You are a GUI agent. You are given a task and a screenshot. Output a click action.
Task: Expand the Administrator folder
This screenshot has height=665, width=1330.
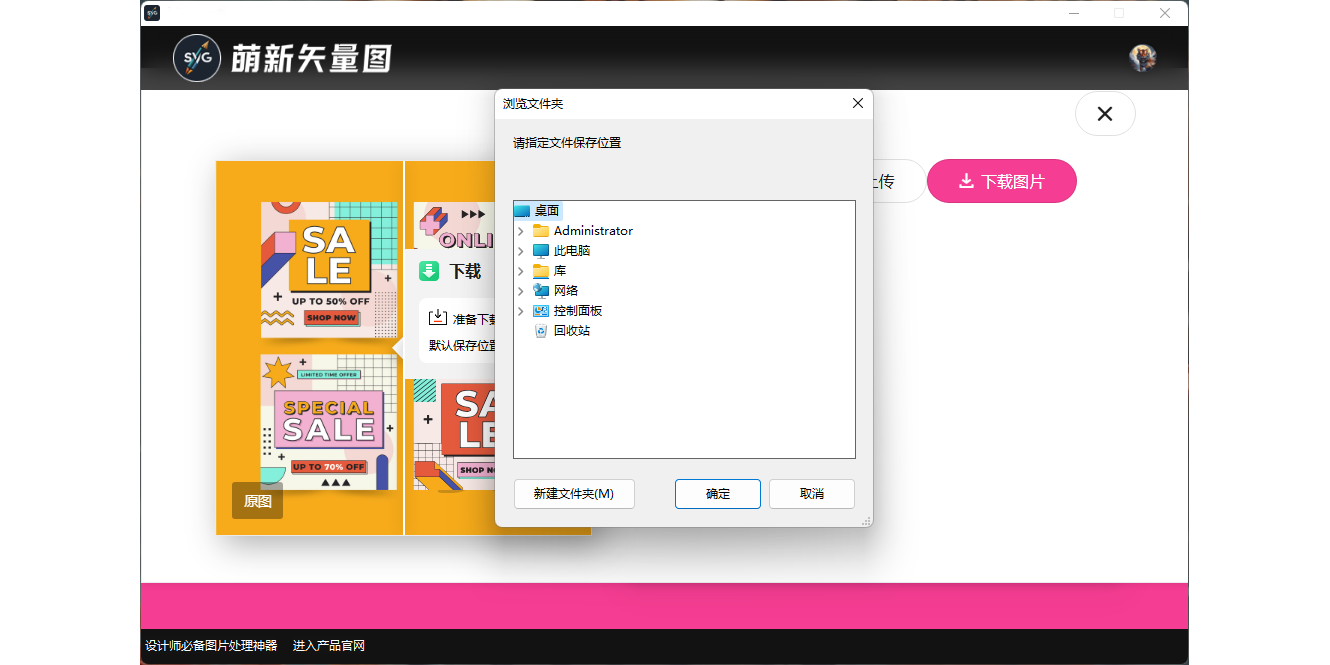tap(520, 230)
